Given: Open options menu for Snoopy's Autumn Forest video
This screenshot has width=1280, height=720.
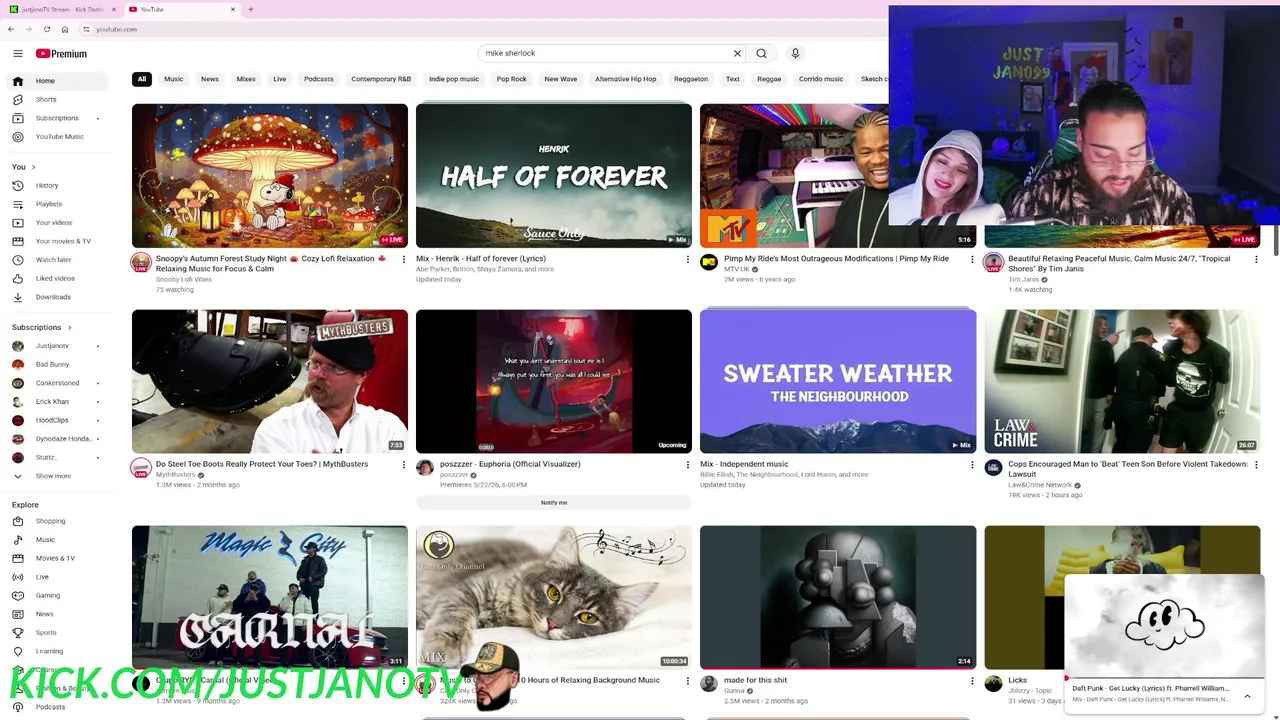Looking at the screenshot, I should coord(404,259).
